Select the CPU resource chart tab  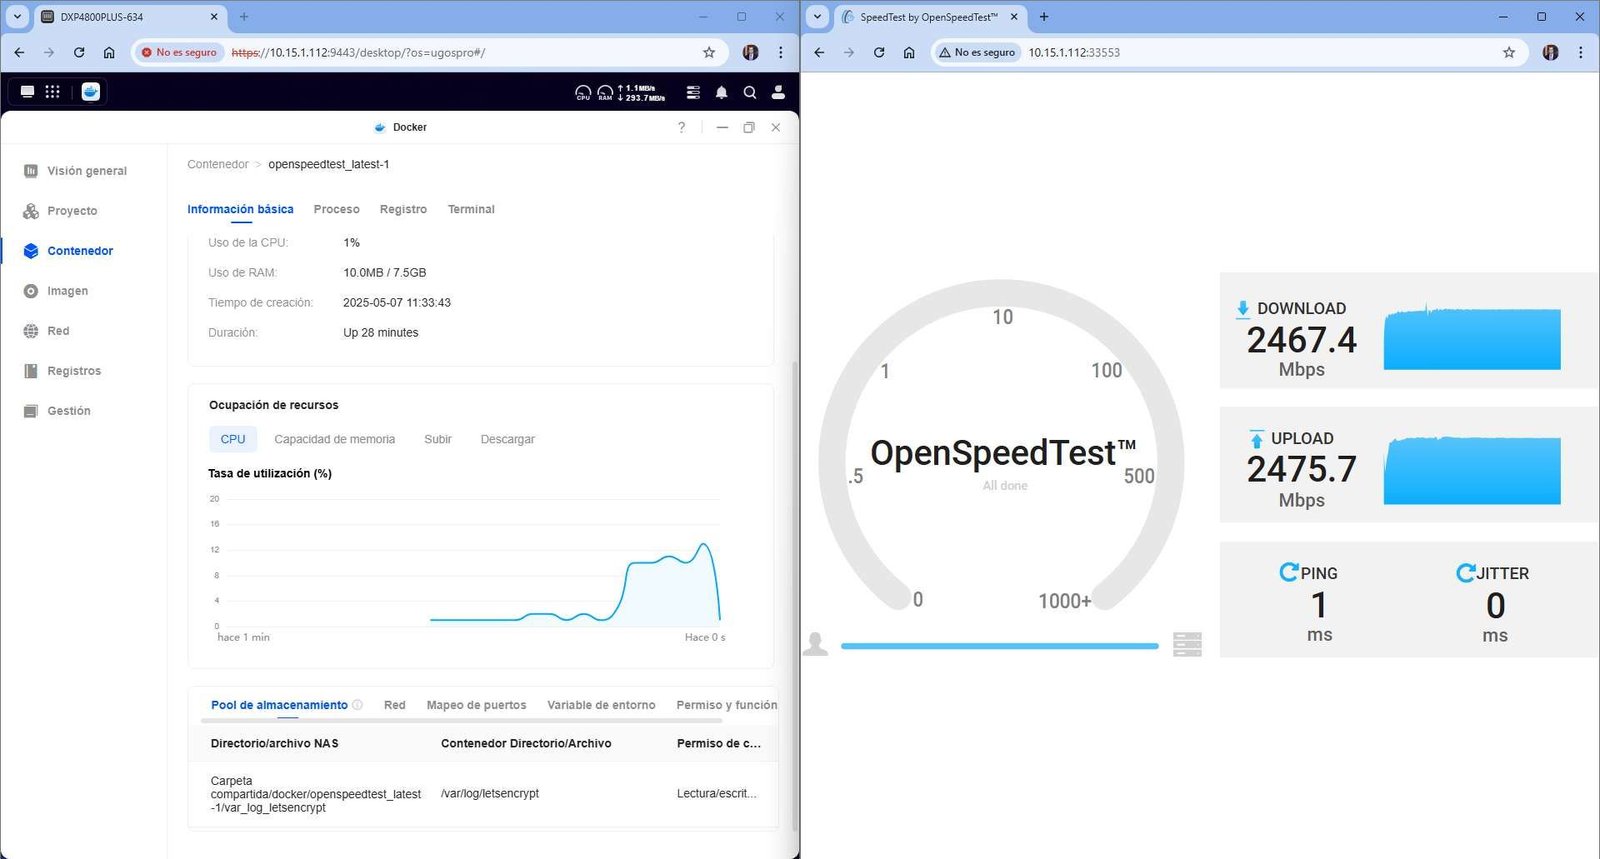tap(233, 439)
